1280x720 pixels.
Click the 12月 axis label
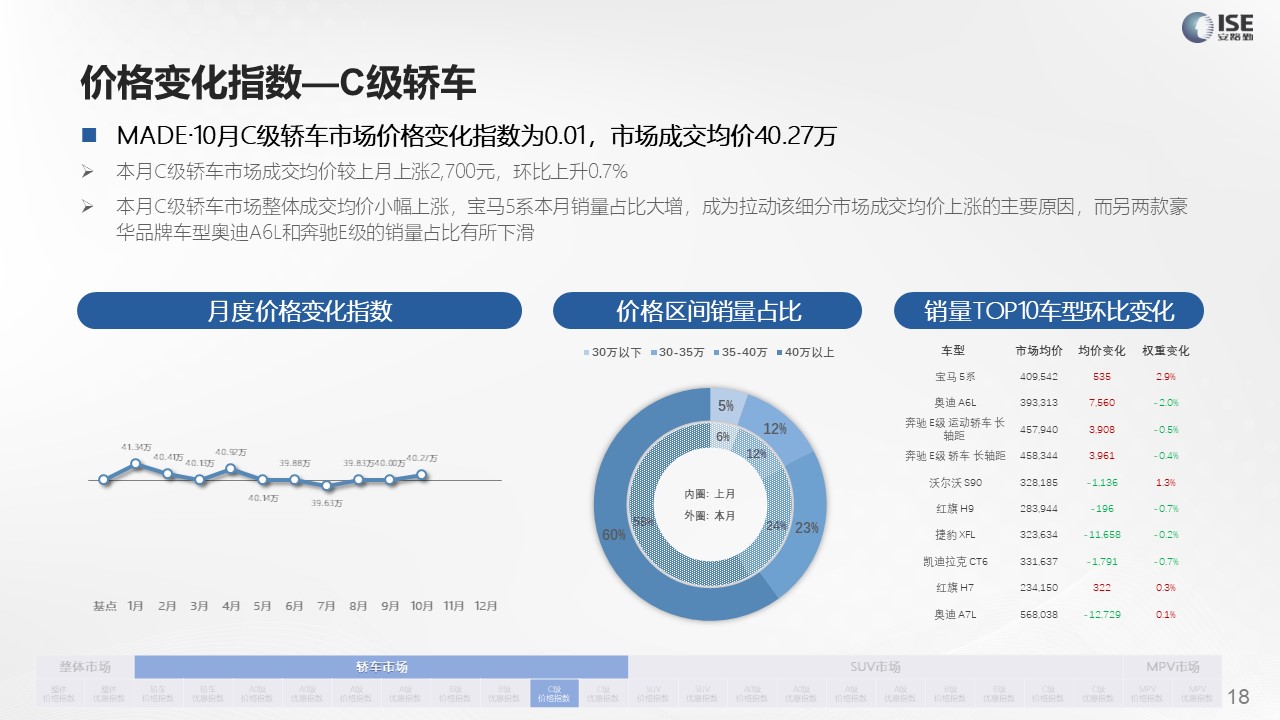pos(485,605)
